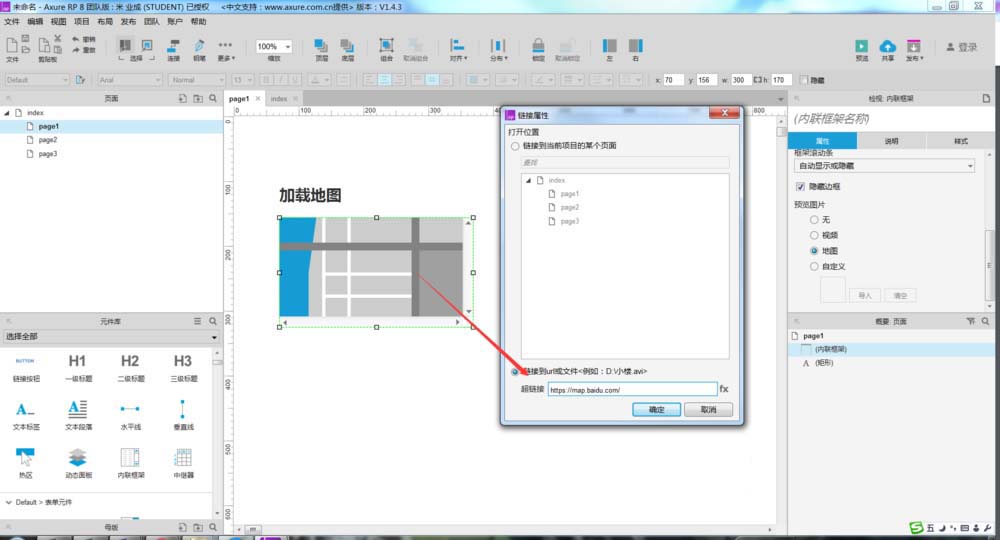Select the Repeater (中继器) widget
Screen dimensions: 1000x540
183,463
